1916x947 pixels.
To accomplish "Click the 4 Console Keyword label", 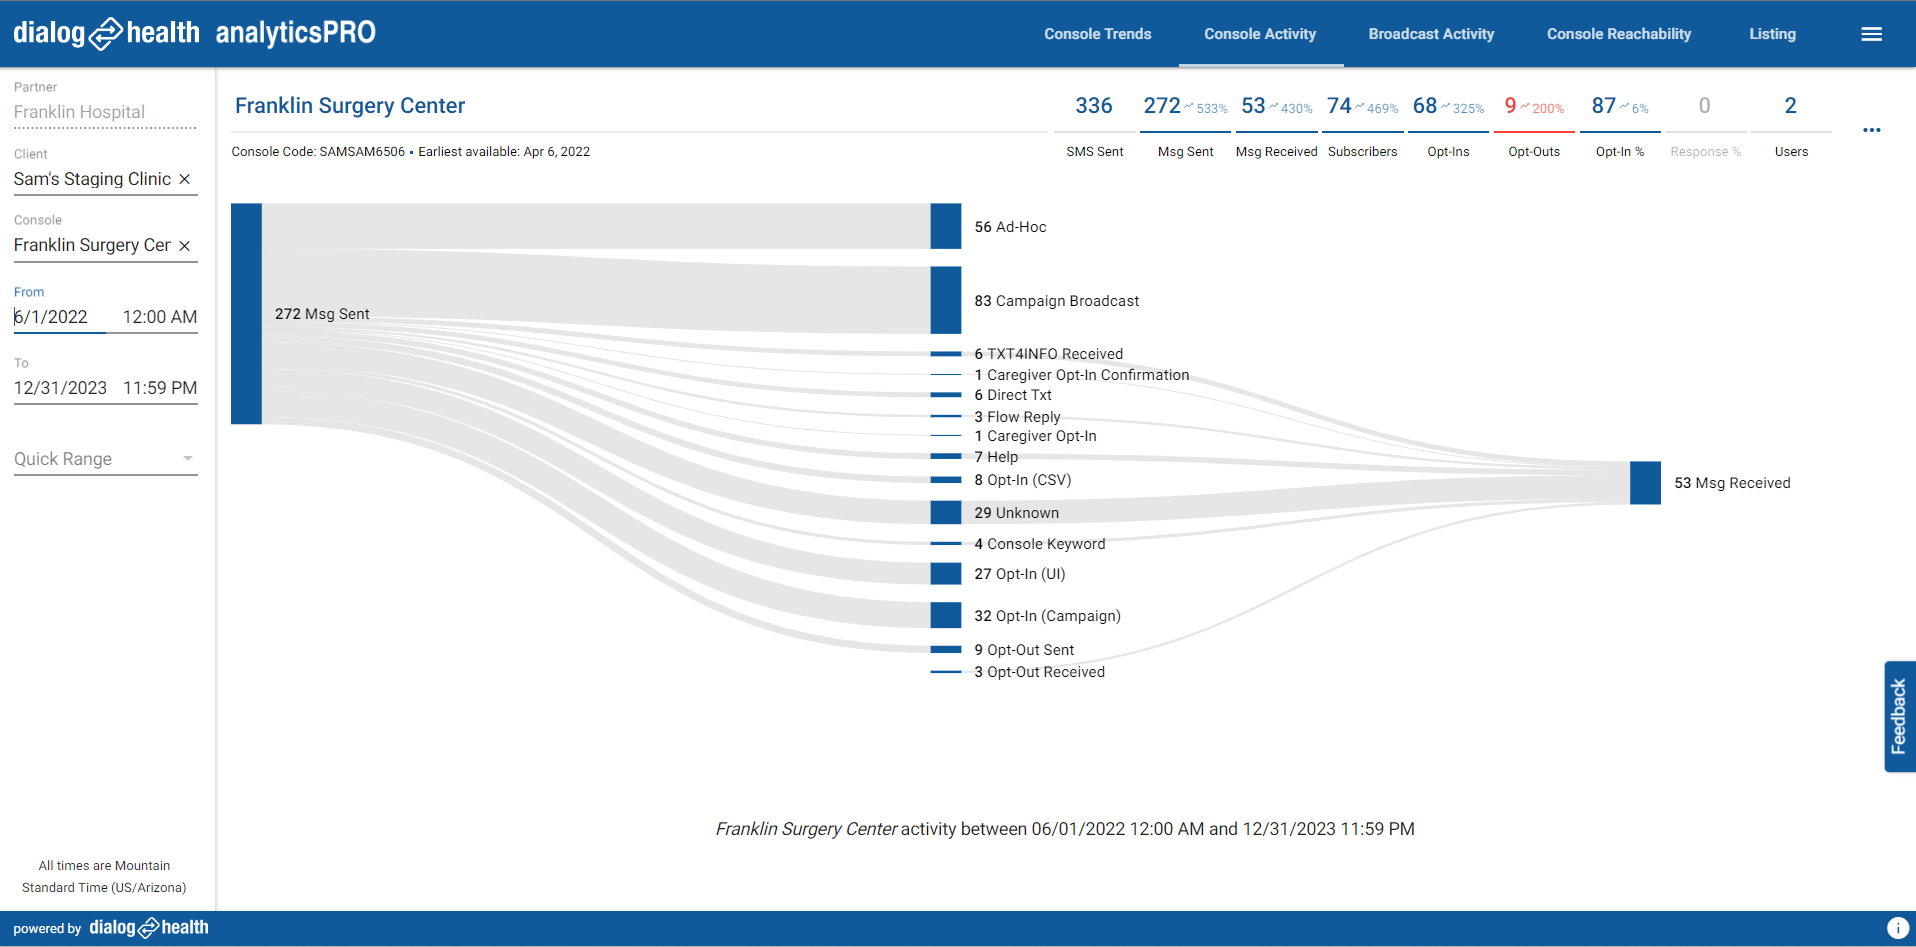I will pyautogui.click(x=1040, y=544).
